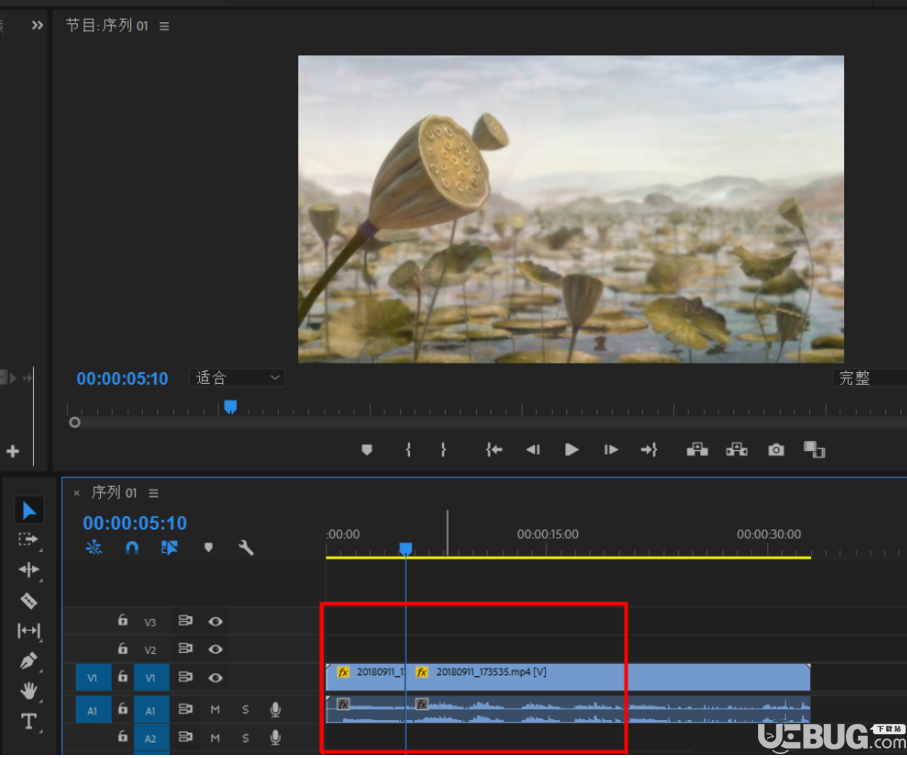The width and height of the screenshot is (907, 758).
Task: Expand hidden panels with double chevron
Action: (37, 25)
